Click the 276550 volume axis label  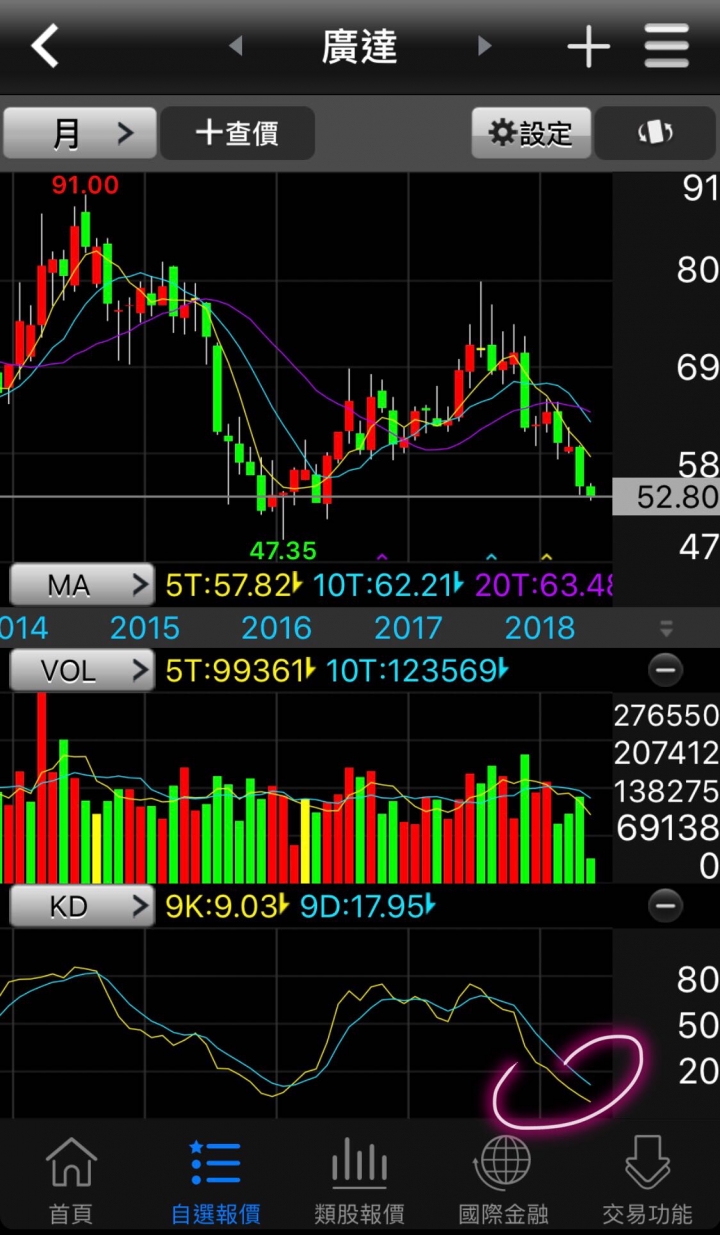(x=666, y=715)
